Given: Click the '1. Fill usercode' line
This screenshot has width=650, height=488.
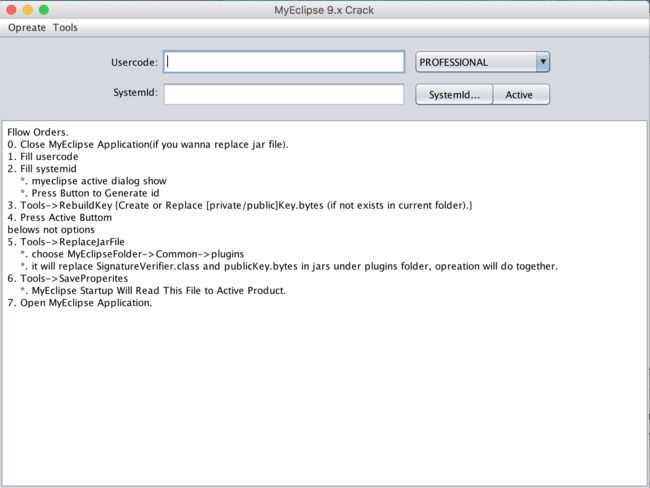Looking at the screenshot, I should 43,157.
